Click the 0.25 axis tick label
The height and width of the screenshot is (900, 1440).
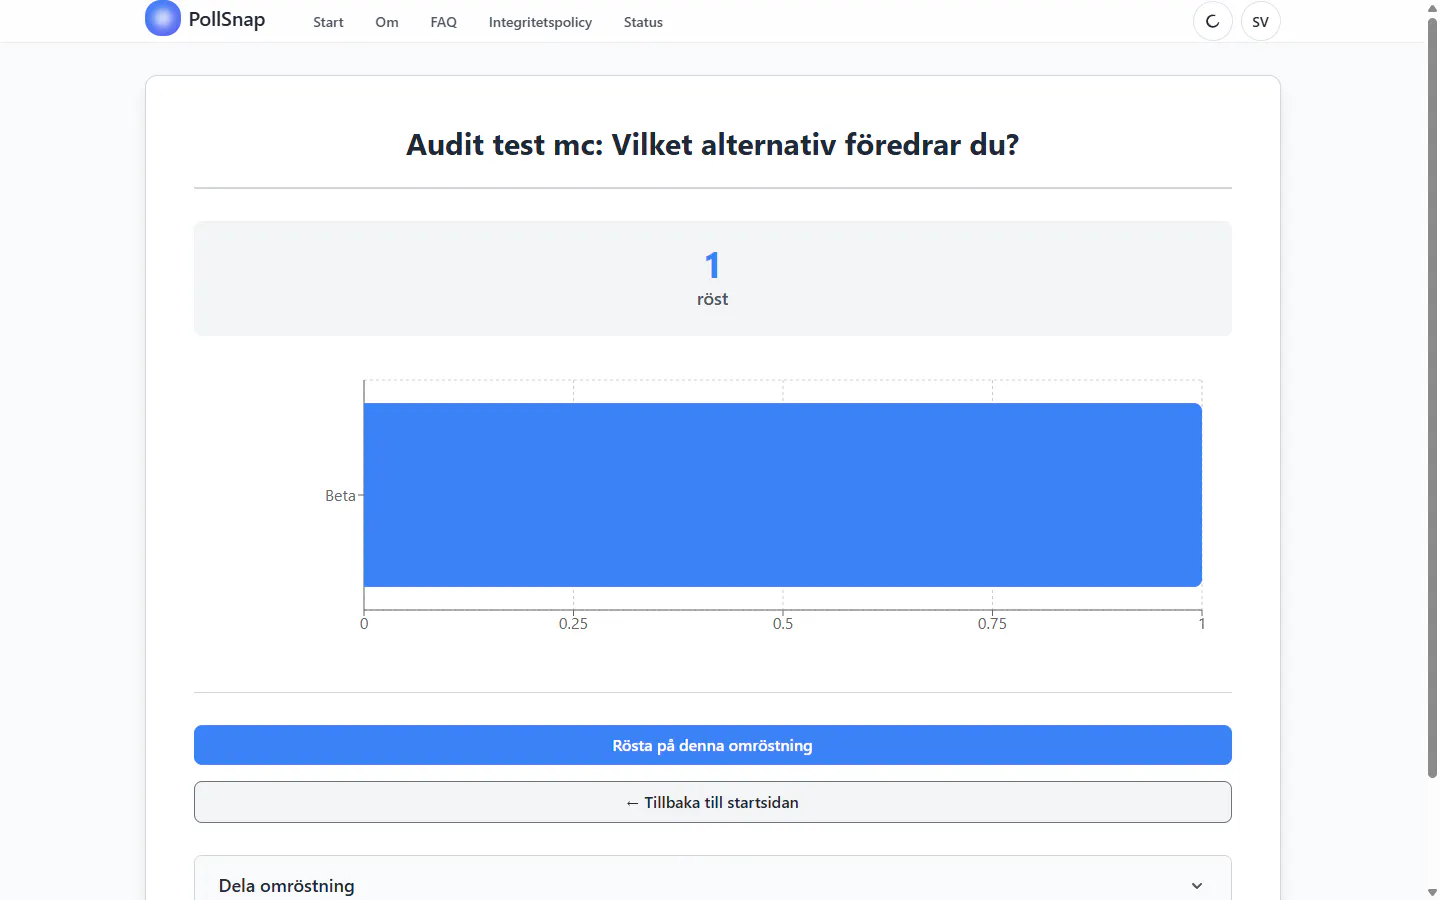point(573,624)
